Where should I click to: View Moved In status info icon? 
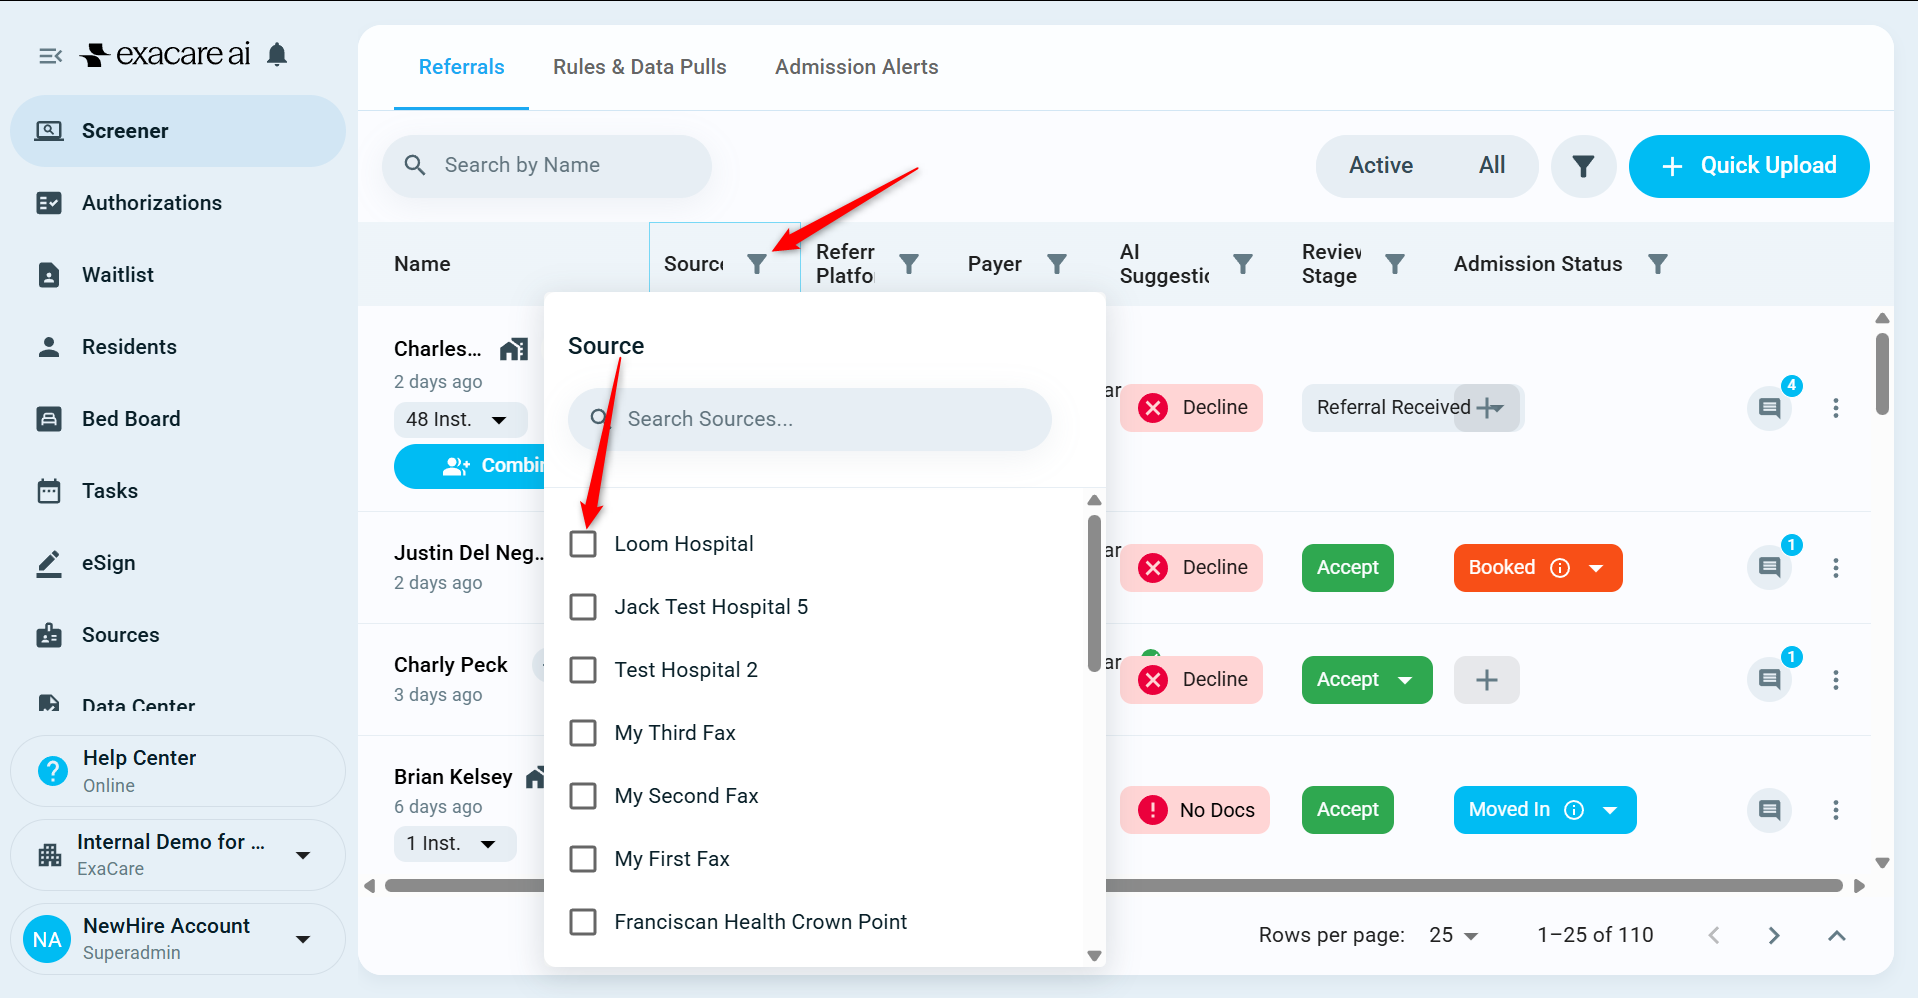pyautogui.click(x=1574, y=810)
